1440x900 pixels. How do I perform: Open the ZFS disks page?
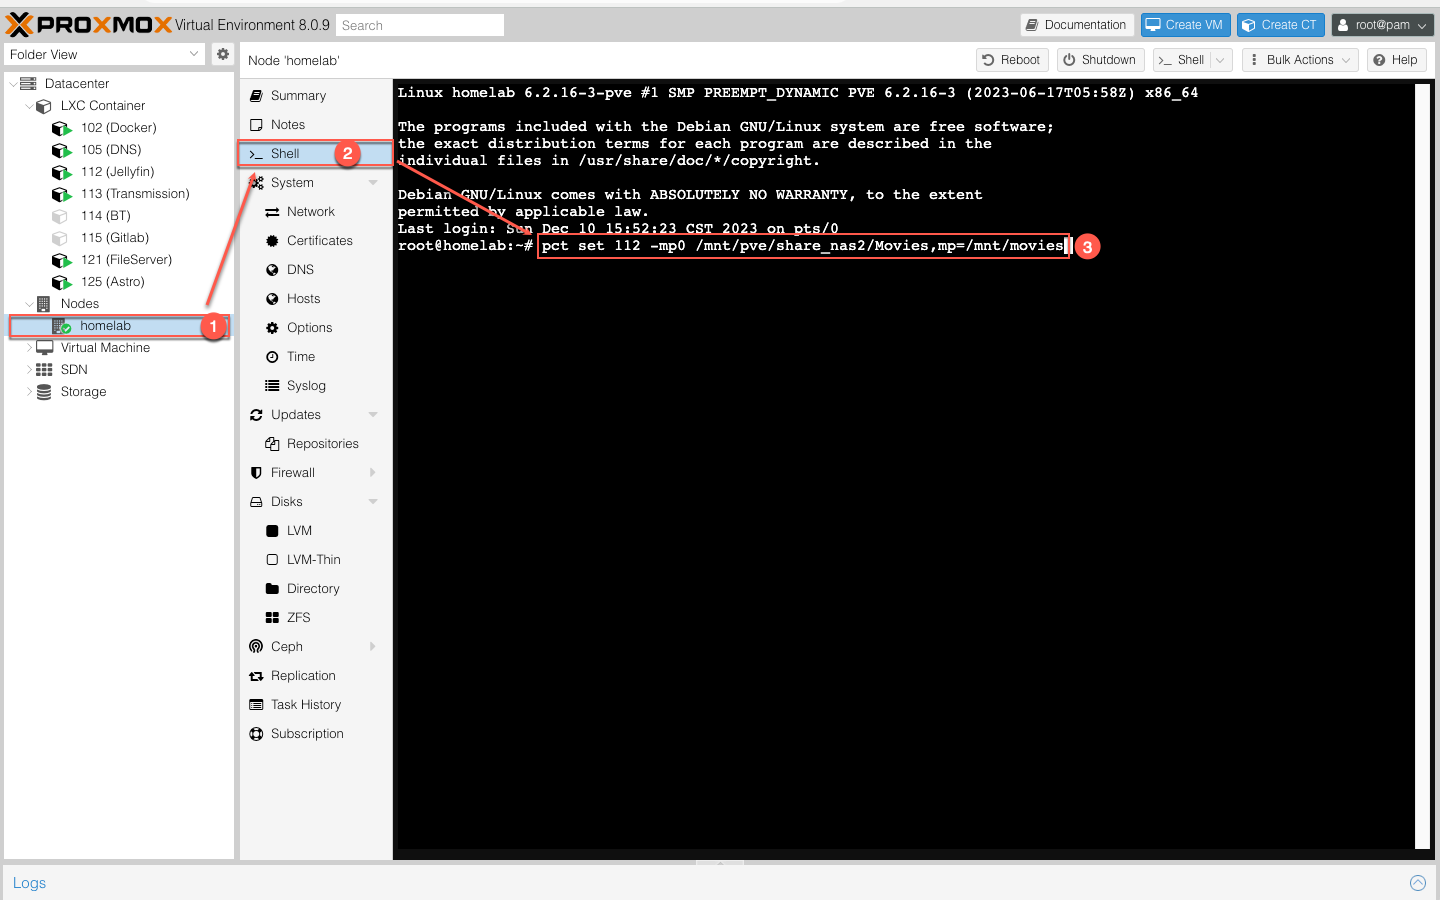[316, 618]
